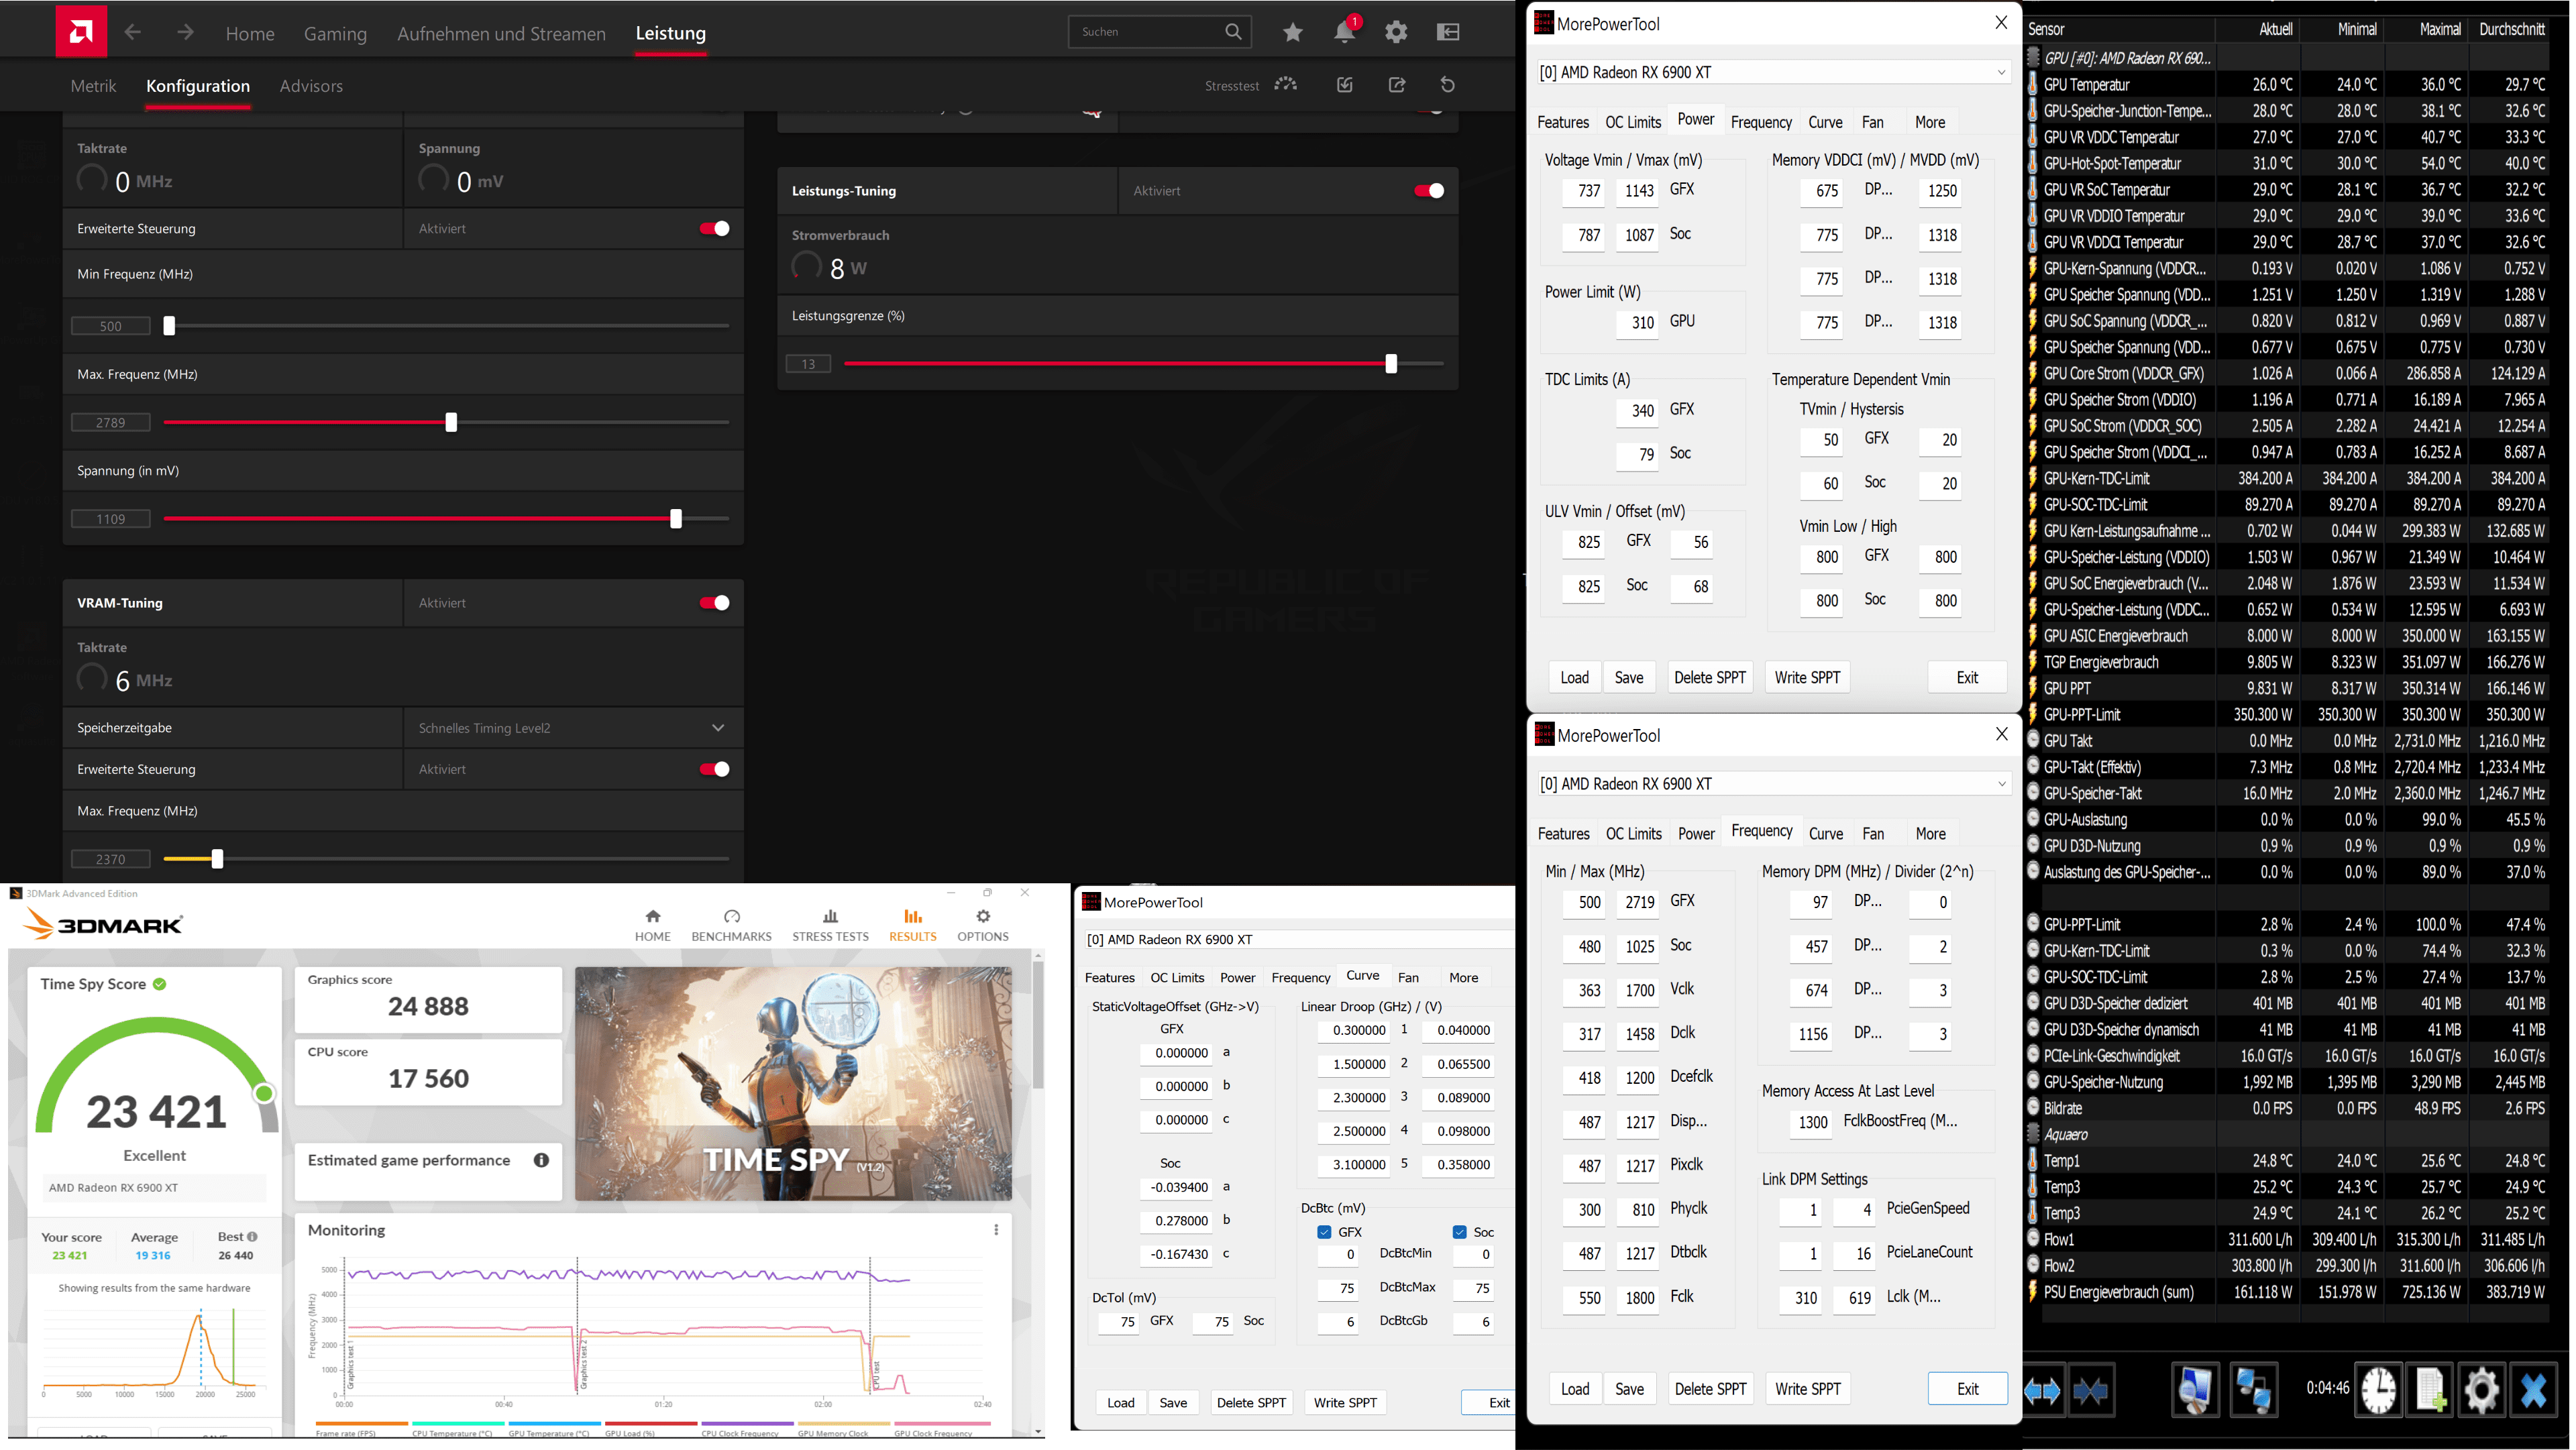The image size is (2576, 1450).
Task: Click the AMD notifications bell icon
Action: tap(1343, 32)
